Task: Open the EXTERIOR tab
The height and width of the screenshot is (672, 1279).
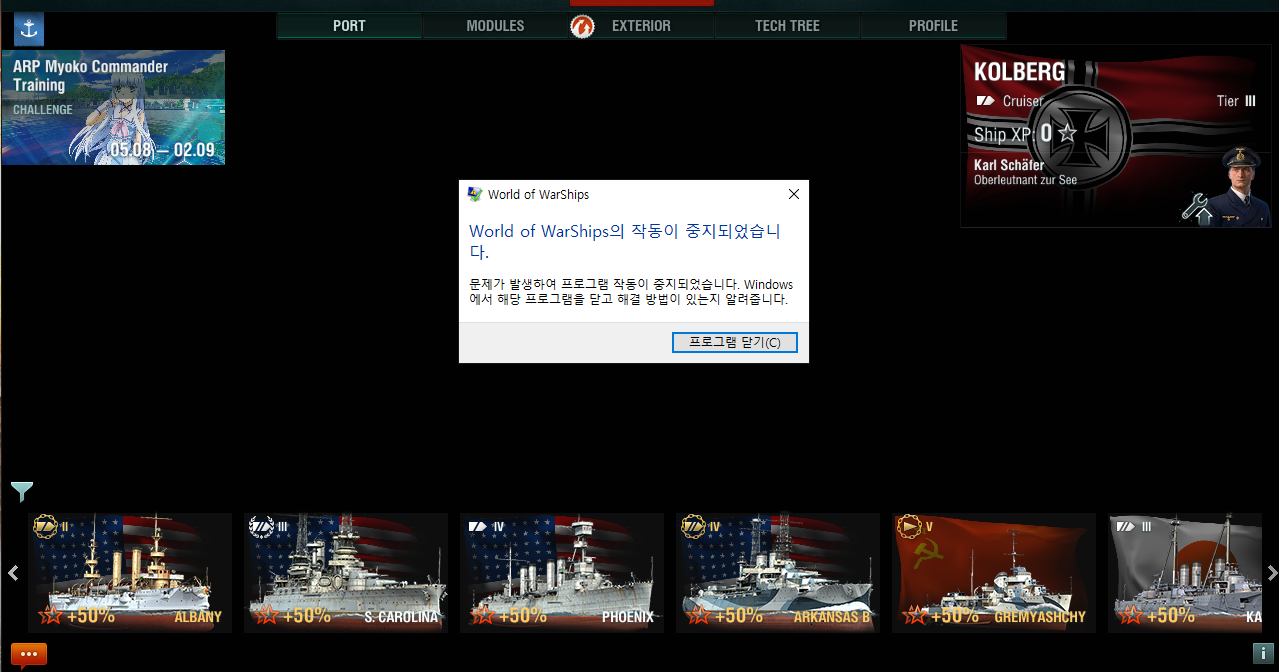Action: click(641, 26)
